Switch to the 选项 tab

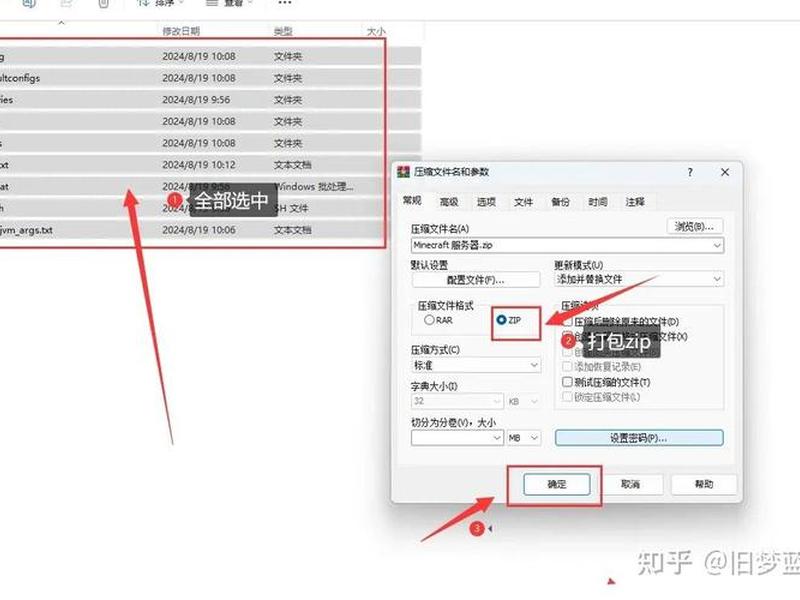(x=486, y=202)
